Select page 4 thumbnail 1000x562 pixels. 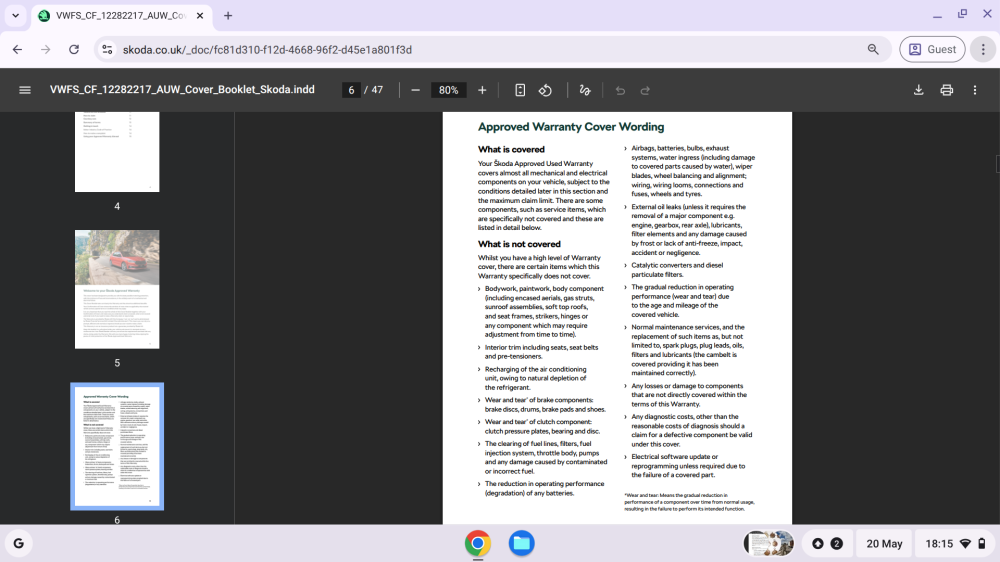click(x=117, y=152)
